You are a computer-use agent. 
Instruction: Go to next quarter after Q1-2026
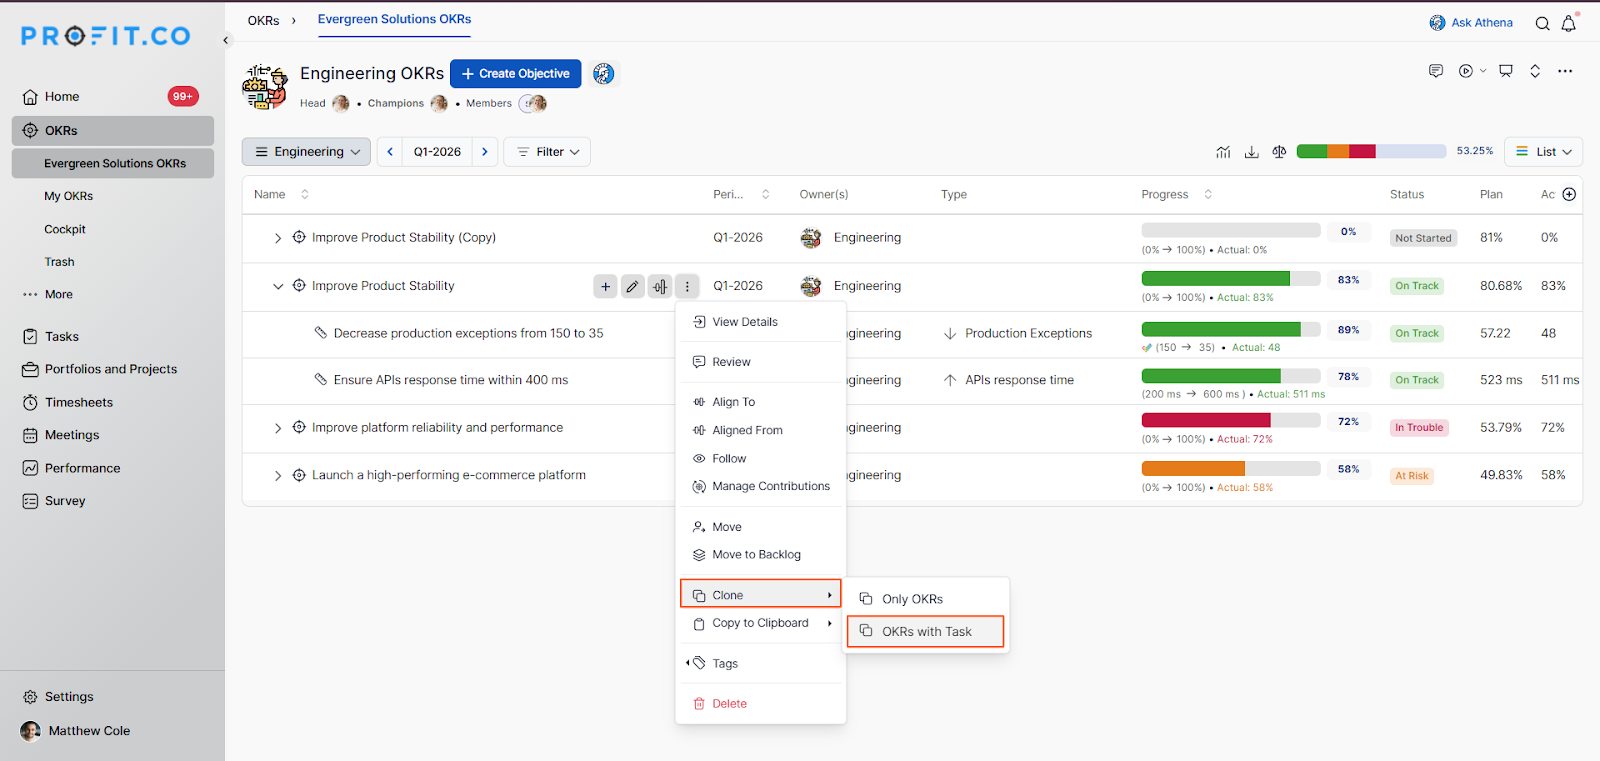click(x=485, y=152)
